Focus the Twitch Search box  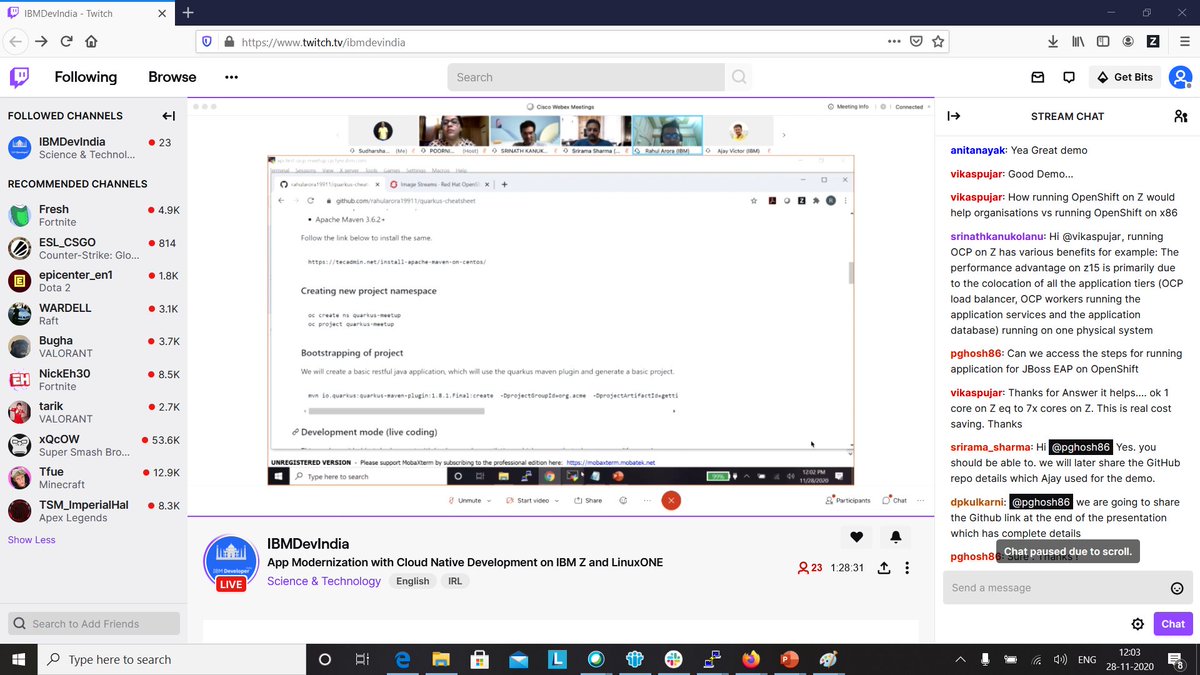click(x=586, y=77)
